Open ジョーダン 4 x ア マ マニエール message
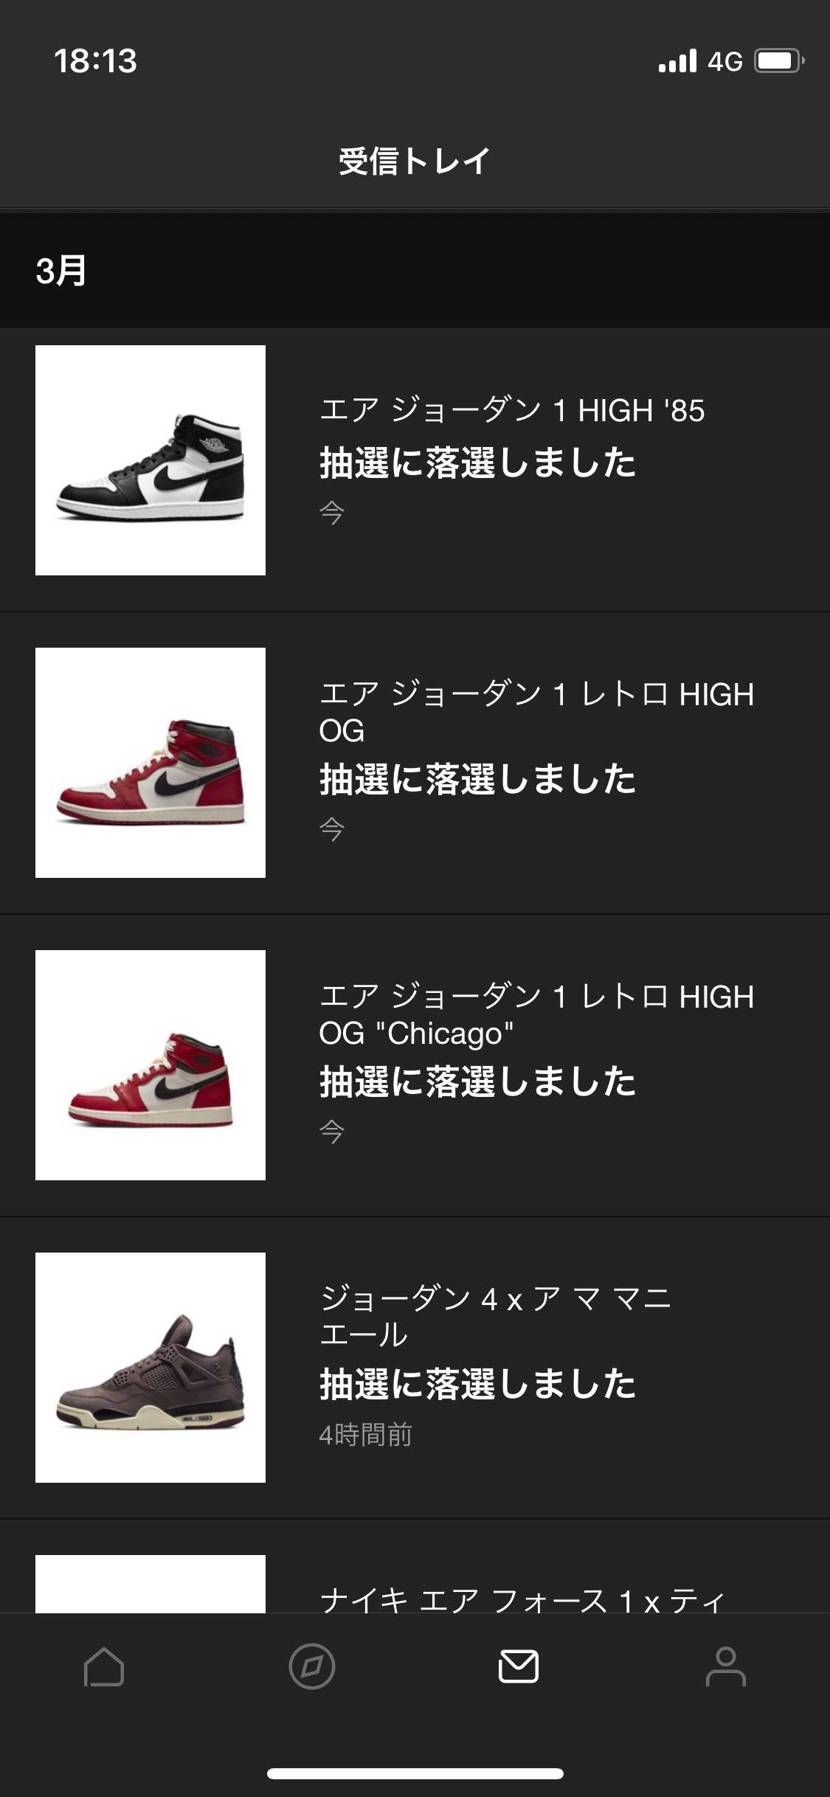The image size is (830, 1797). coord(415,1368)
